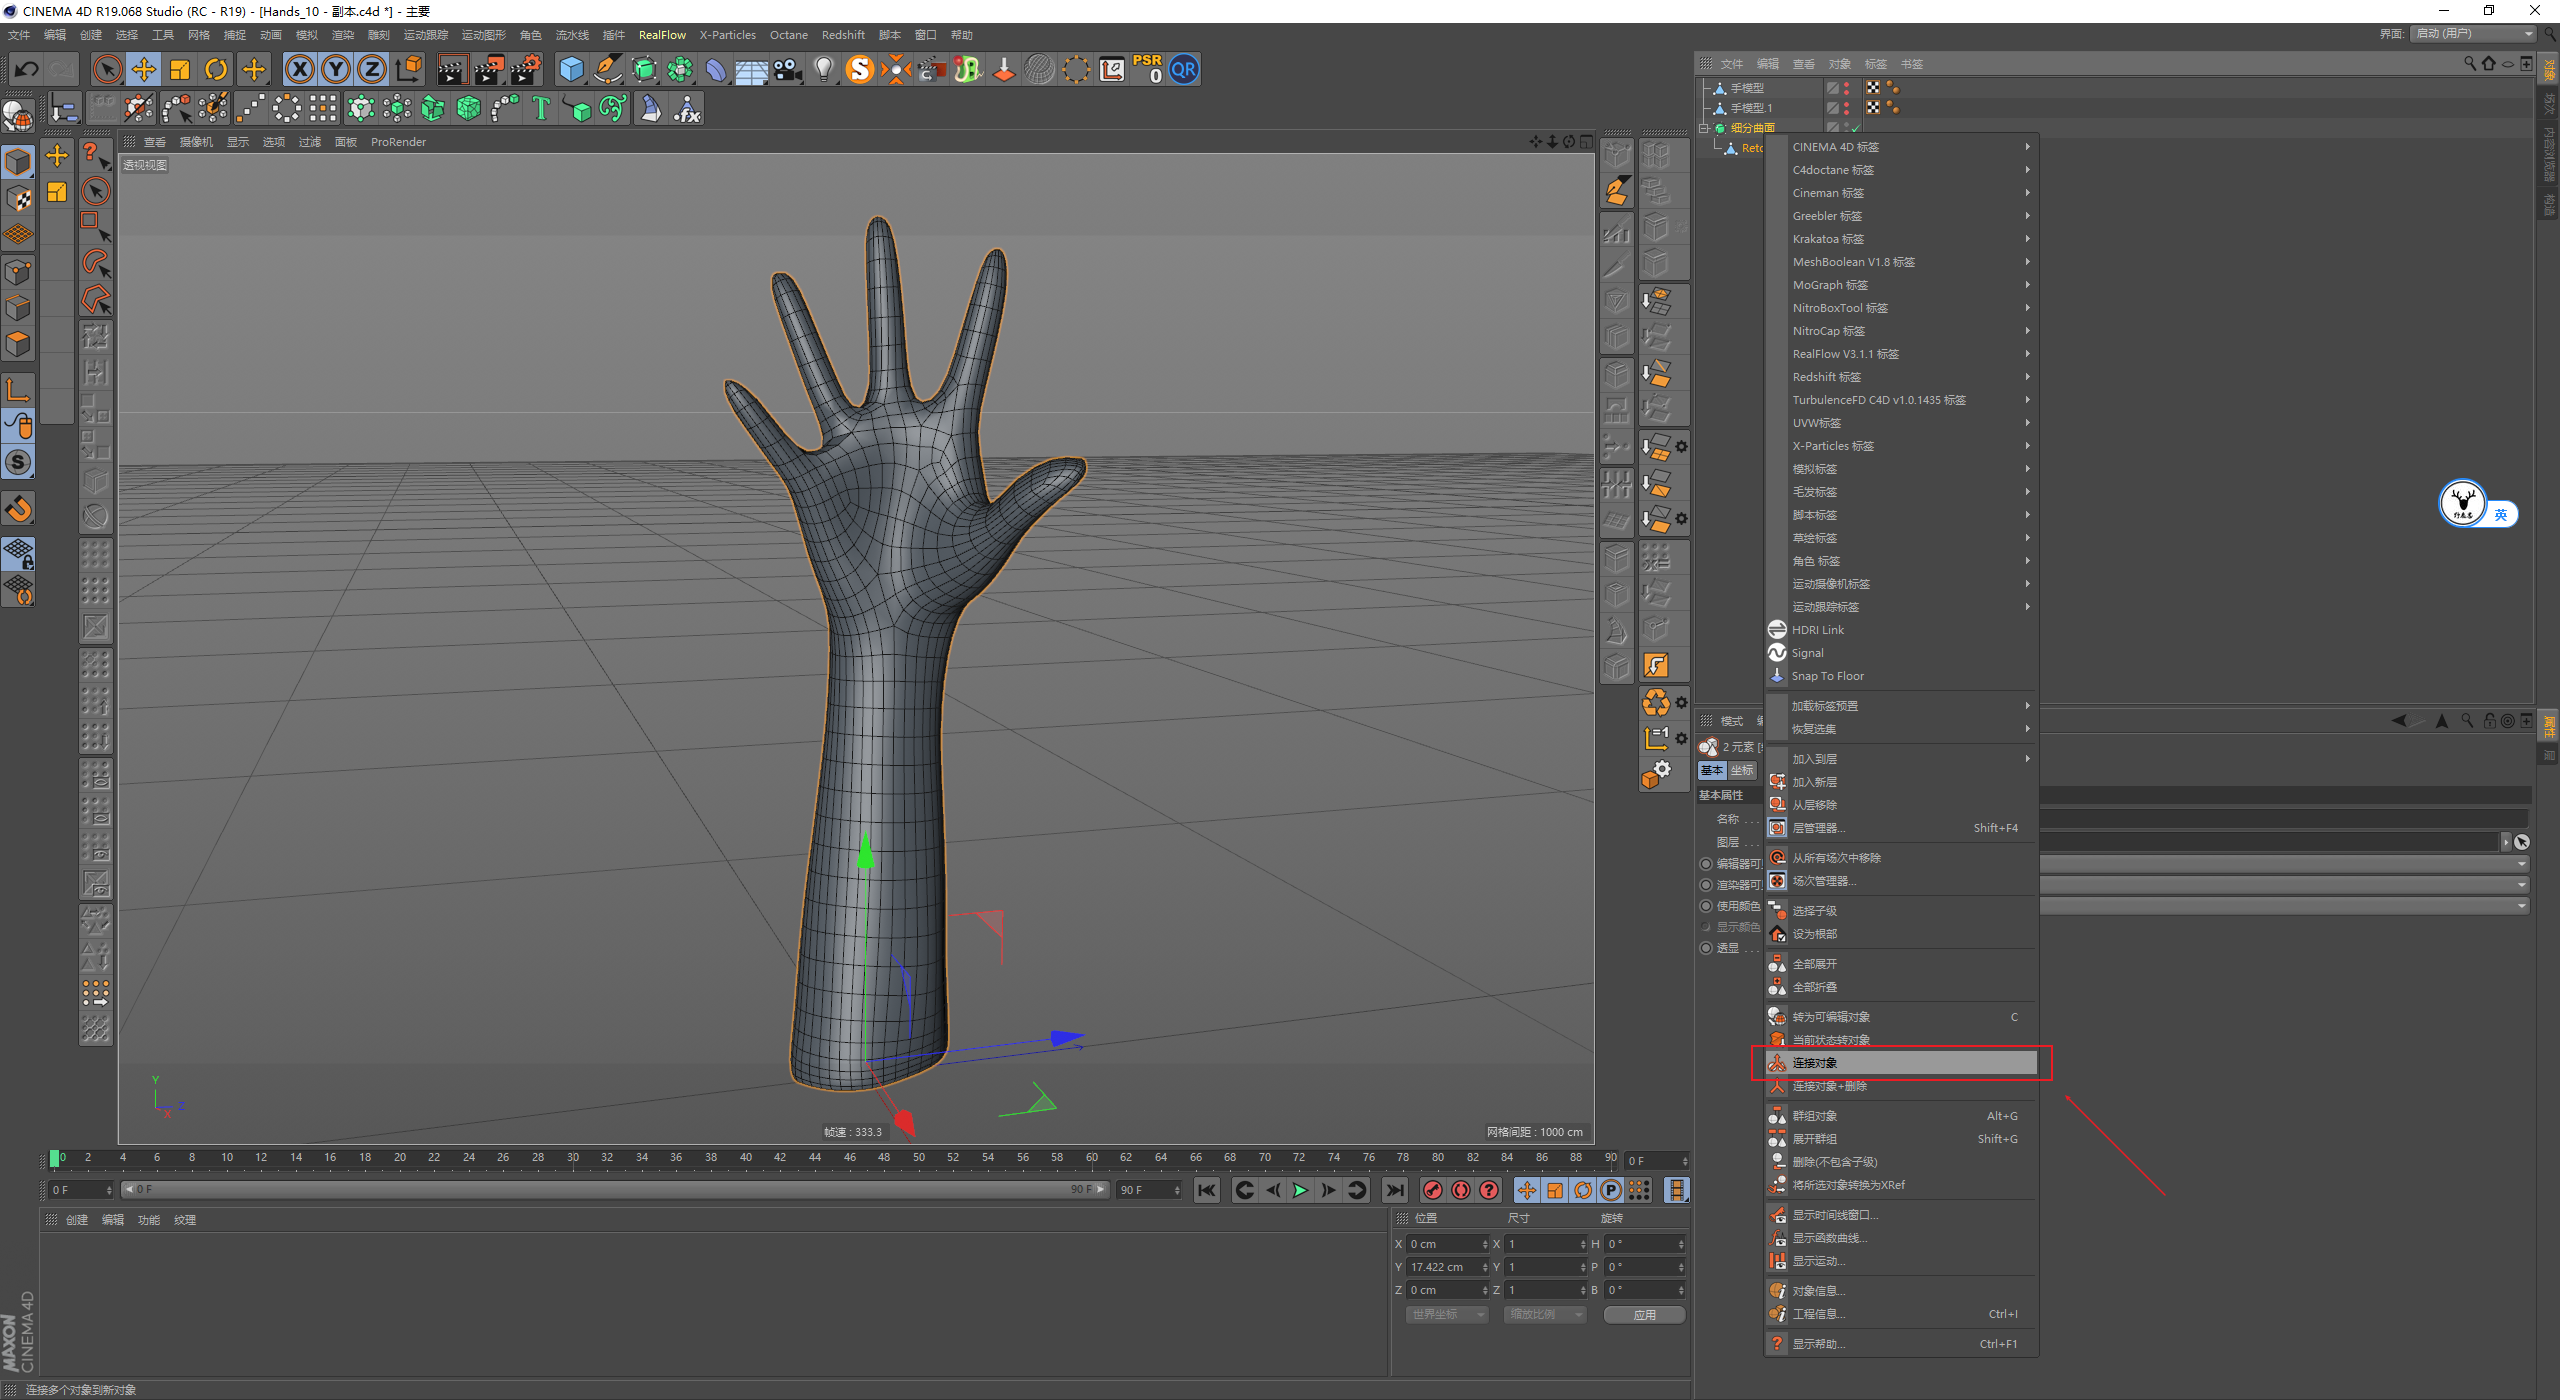Toggle the X axis lock
Image resolution: width=2560 pixels, height=1400 pixels.
point(299,69)
